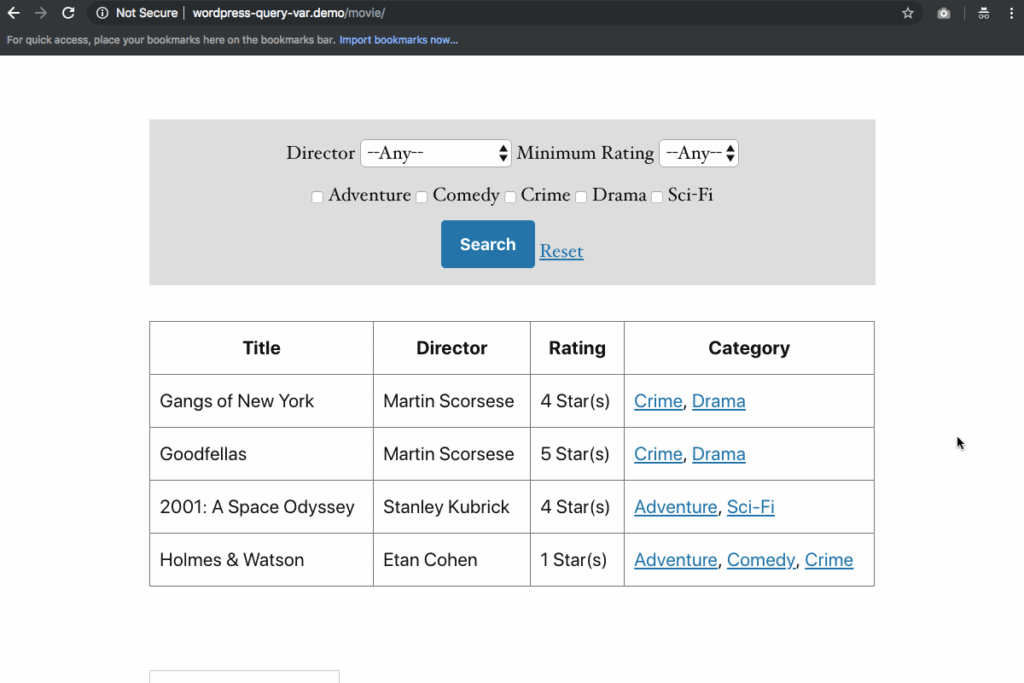Image resolution: width=1024 pixels, height=683 pixels.
Task: Reload the movie listing page
Action: click(x=67, y=14)
